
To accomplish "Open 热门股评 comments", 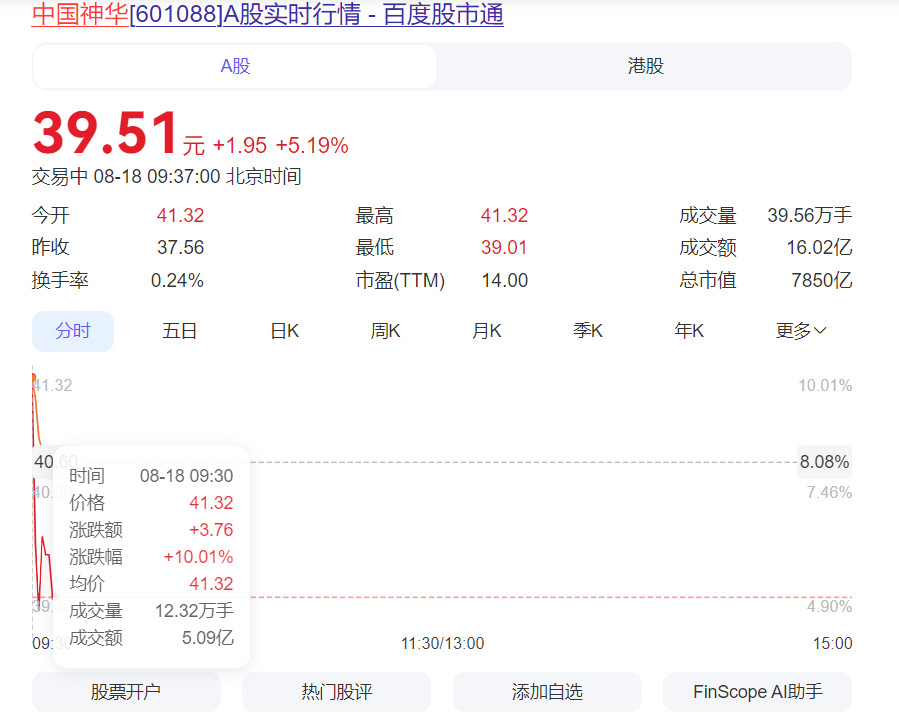I will pyautogui.click(x=337, y=692).
